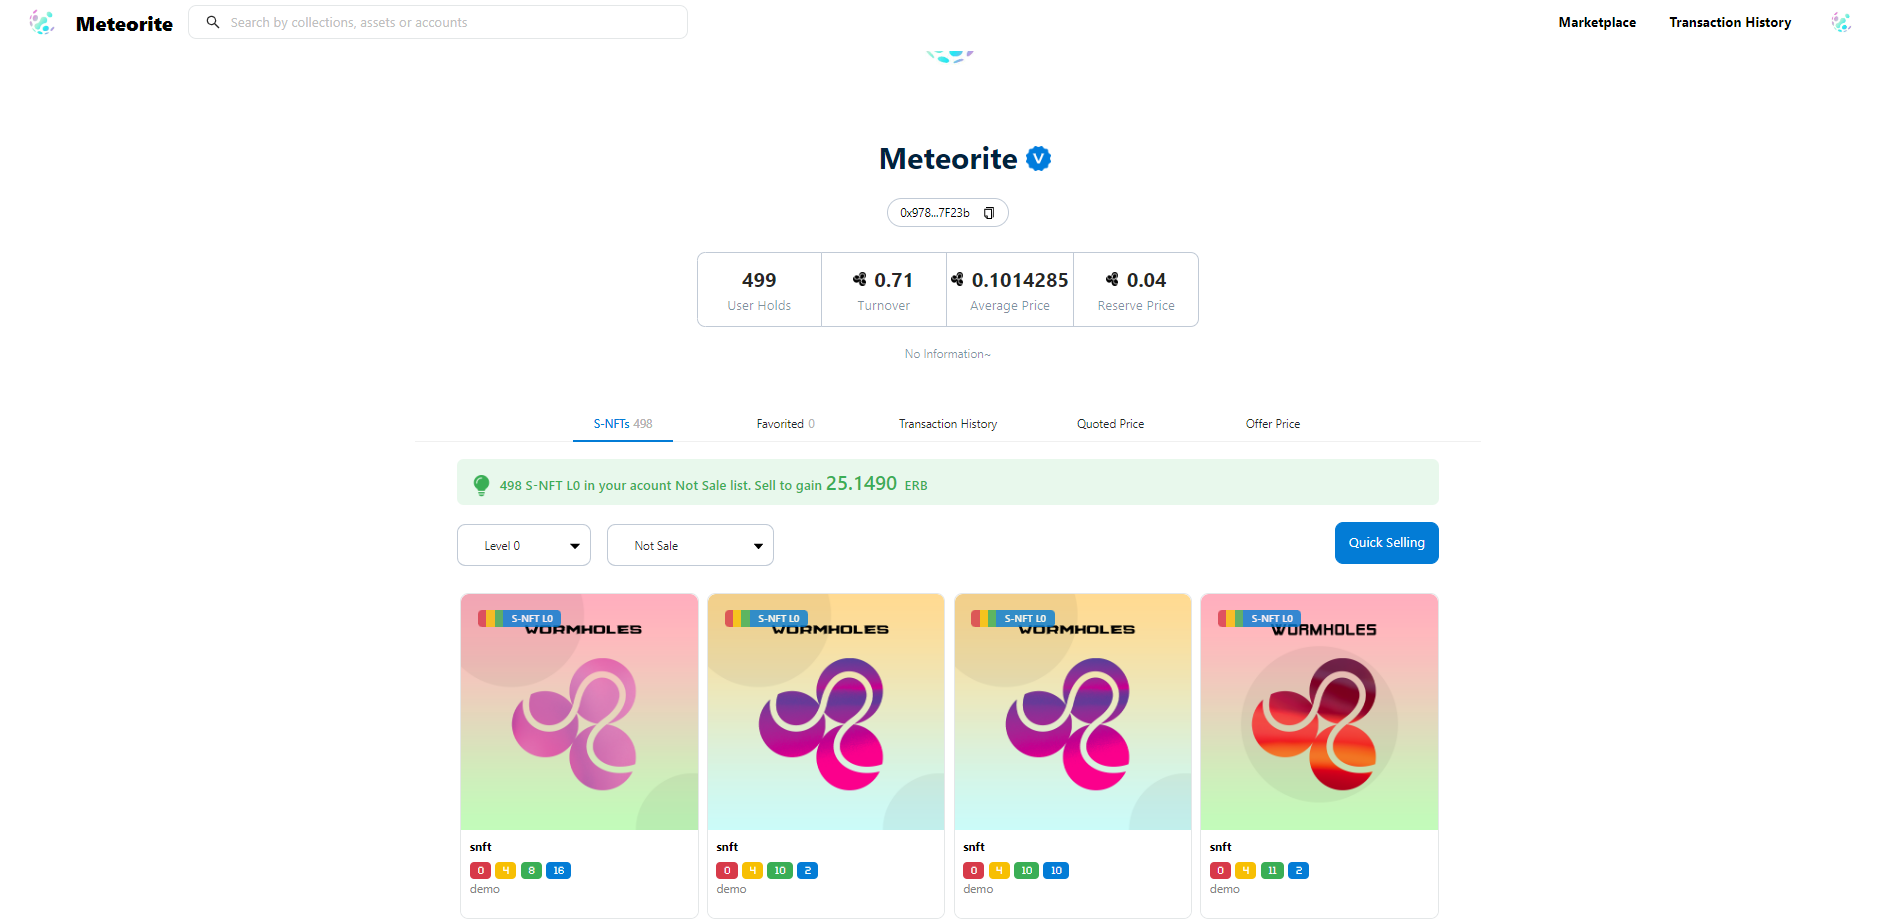
Task: Click the search magnifier icon
Action: pos(213,22)
